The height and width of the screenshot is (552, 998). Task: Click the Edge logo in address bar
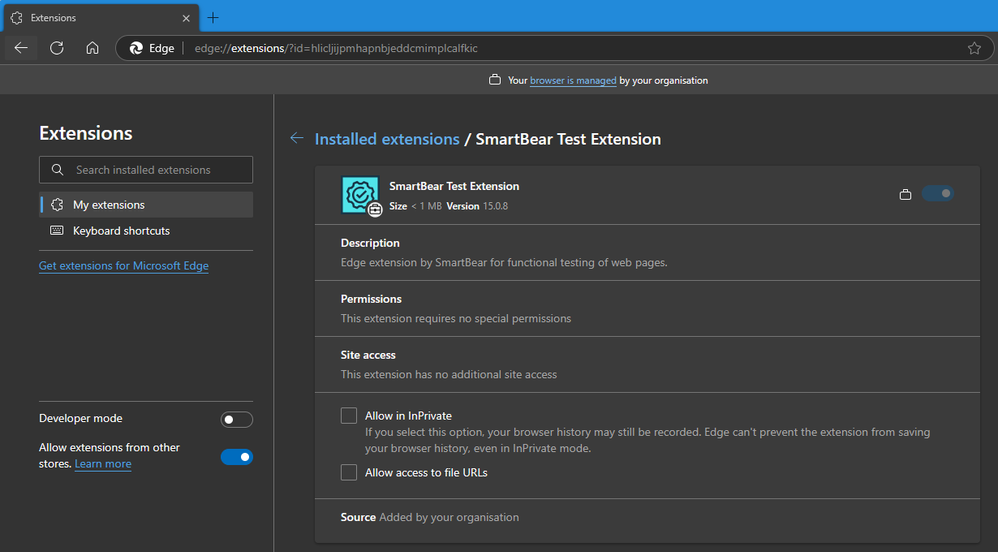coord(136,48)
